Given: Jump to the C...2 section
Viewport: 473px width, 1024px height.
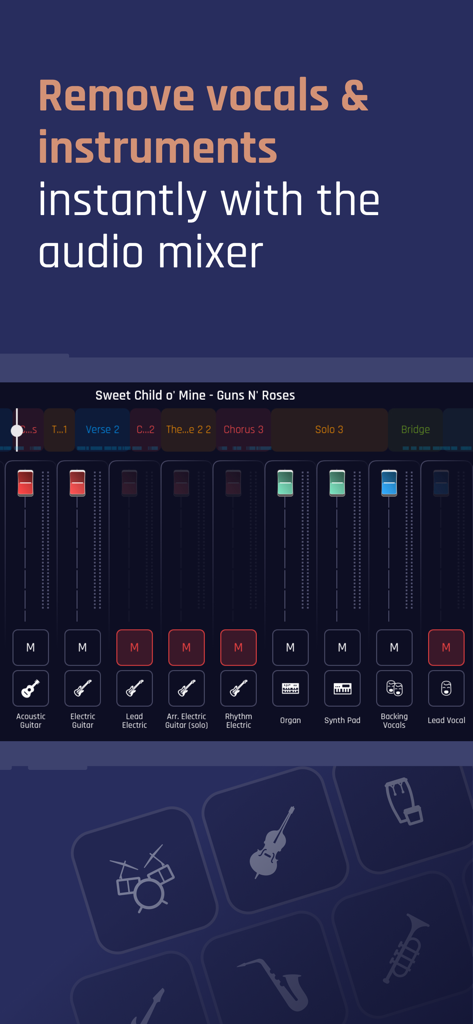Looking at the screenshot, I should click(x=146, y=430).
